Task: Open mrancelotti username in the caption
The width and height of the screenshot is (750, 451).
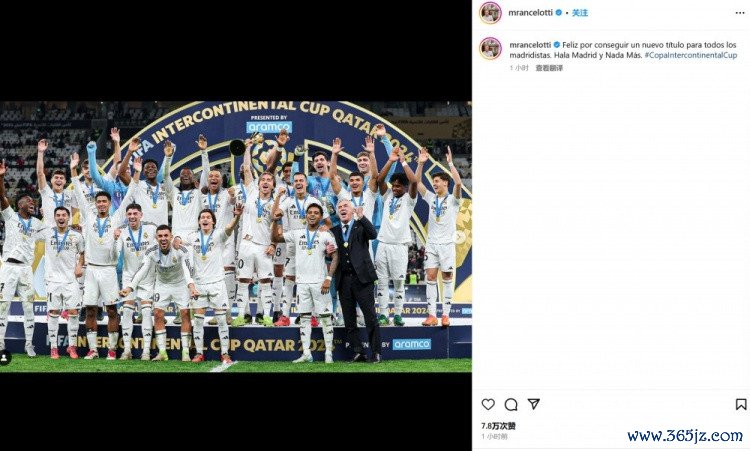Action: (x=530, y=45)
